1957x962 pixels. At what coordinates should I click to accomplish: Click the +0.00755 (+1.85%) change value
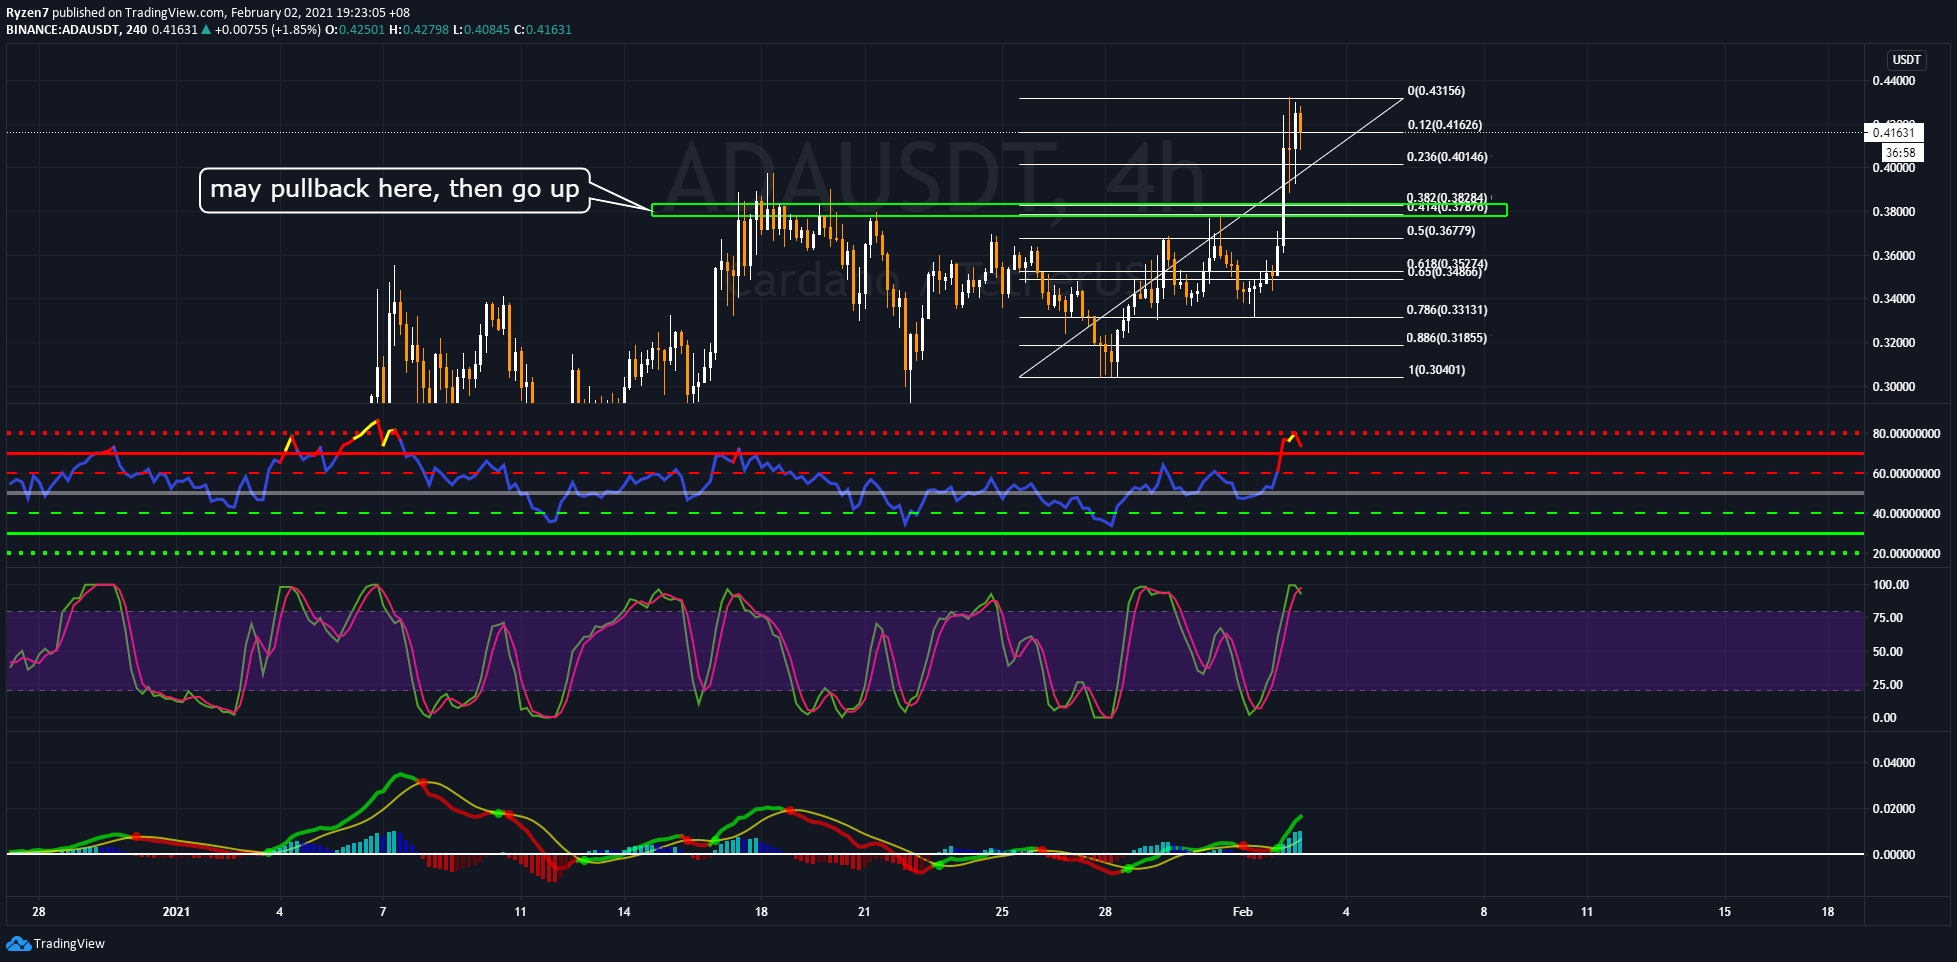tap(268, 30)
